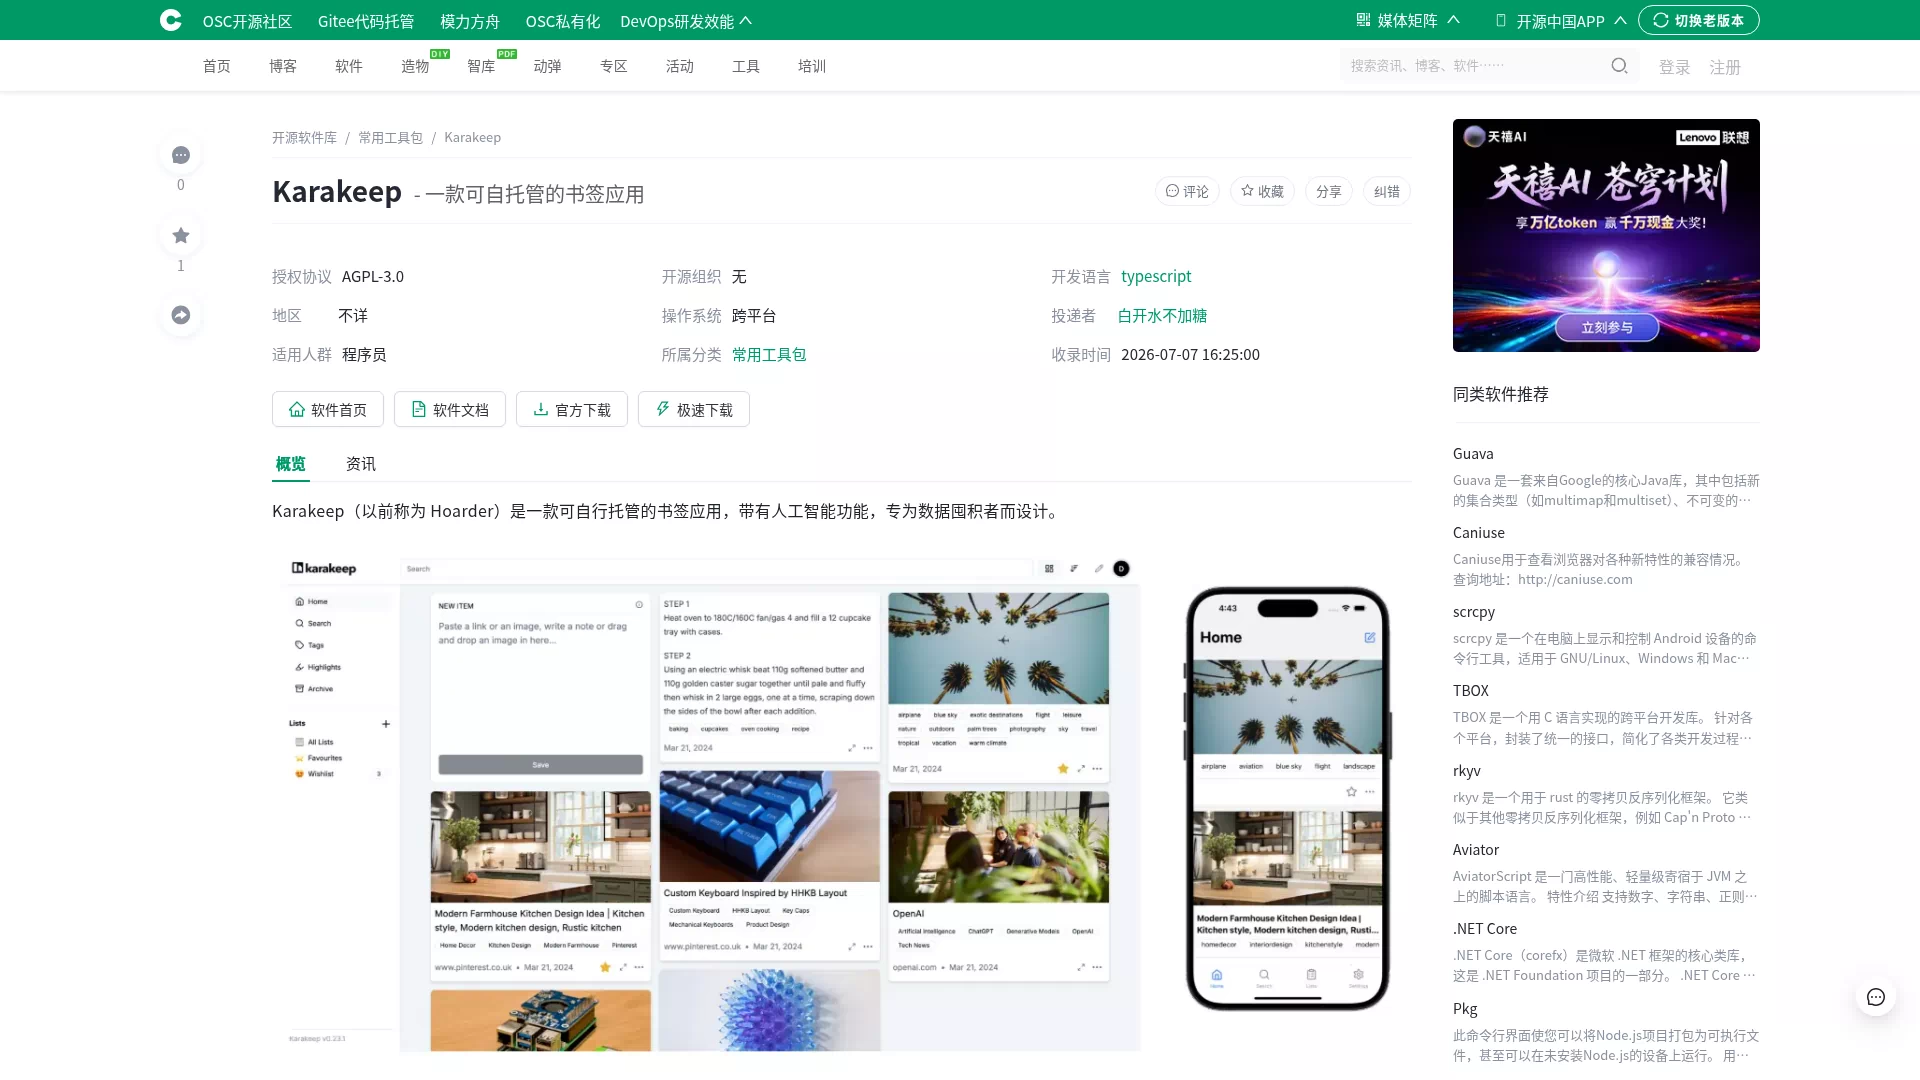Click the share arrow icon in left sidebar
Screen dimensions: 1920x1080
pyautogui.click(x=181, y=315)
